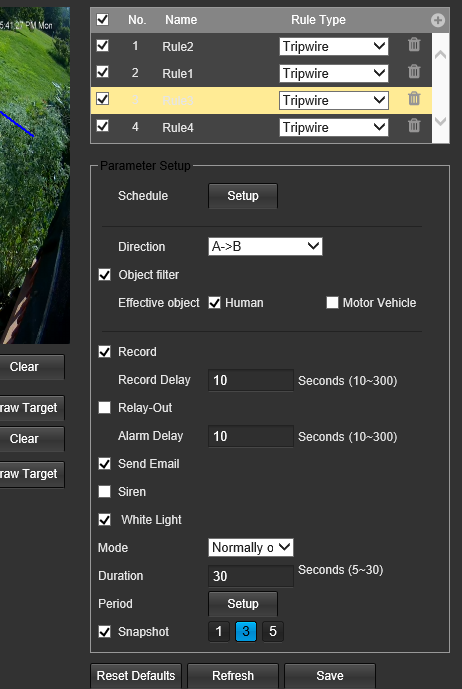The height and width of the screenshot is (689, 462).
Task: Open the Direction A->B dropdown
Action: pyautogui.click(x=265, y=247)
